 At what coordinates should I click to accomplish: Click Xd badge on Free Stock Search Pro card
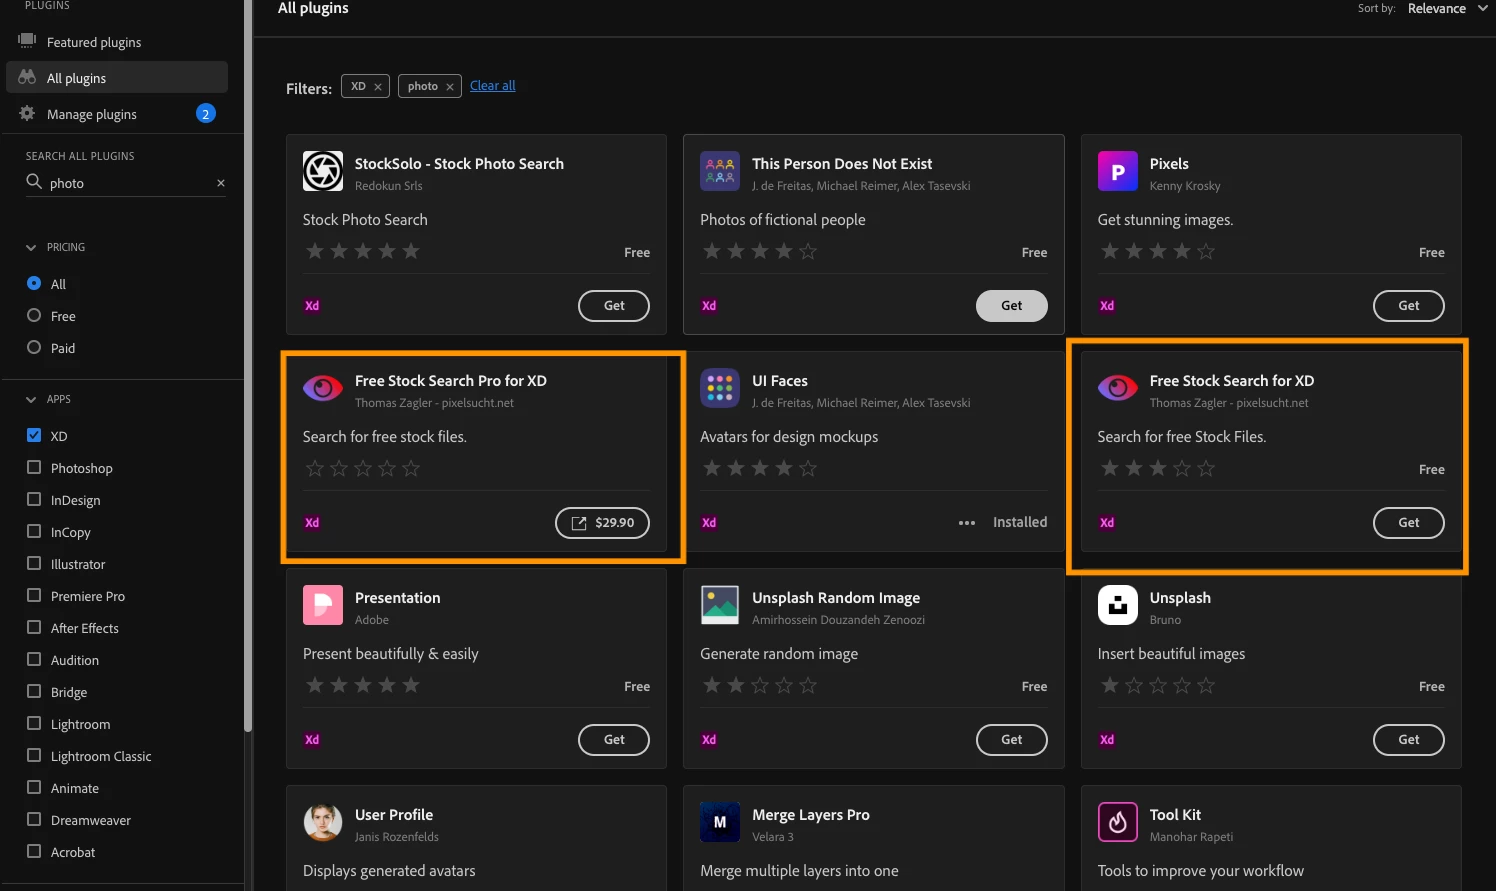tap(312, 523)
